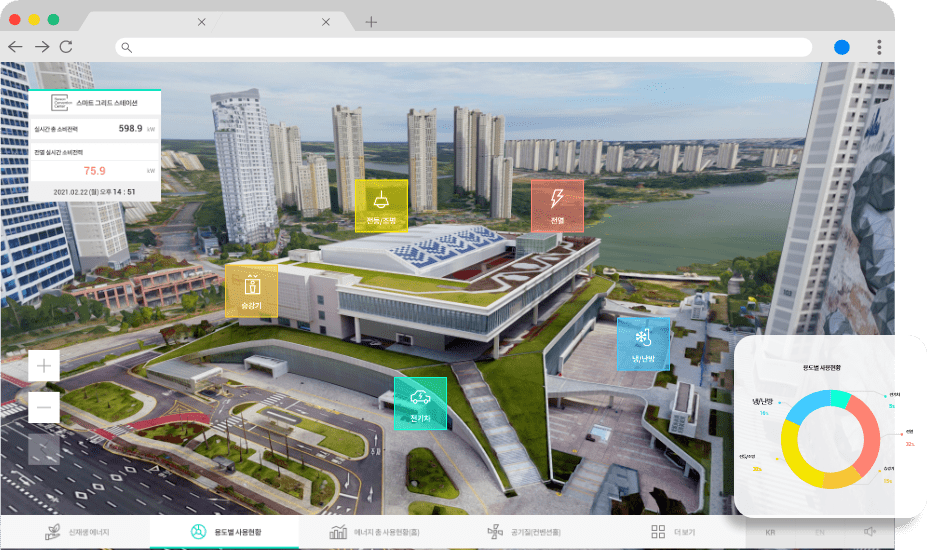The width and height of the screenshot is (929, 550).
Task: Select the 용도별 사용현황 usage tab
Action: [x=225, y=532]
